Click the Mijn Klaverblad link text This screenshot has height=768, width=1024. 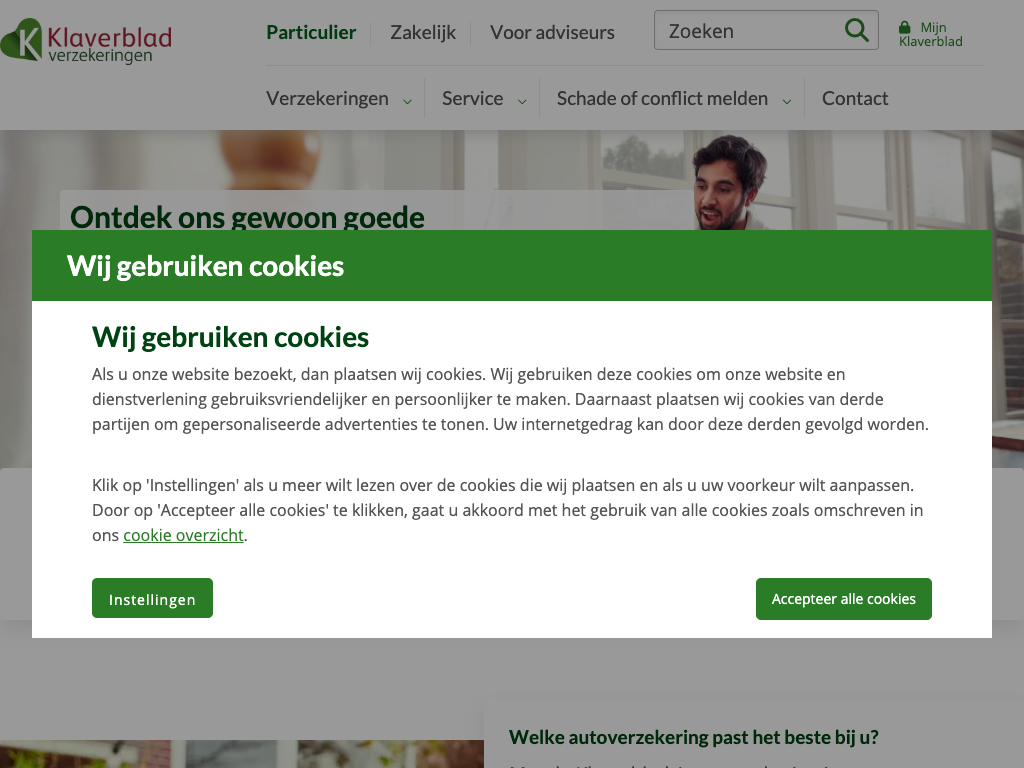931,35
